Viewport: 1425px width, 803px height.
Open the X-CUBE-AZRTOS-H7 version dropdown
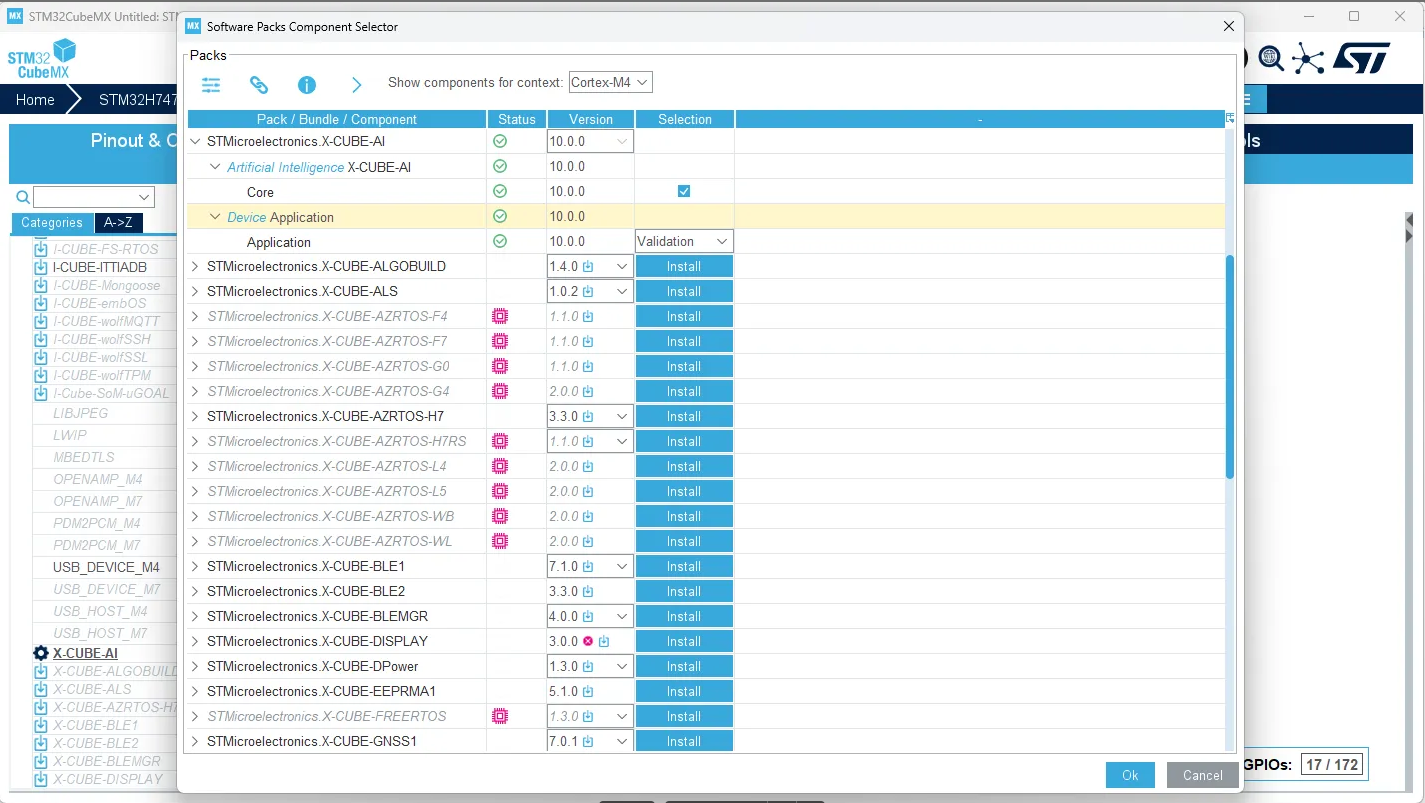(x=623, y=416)
